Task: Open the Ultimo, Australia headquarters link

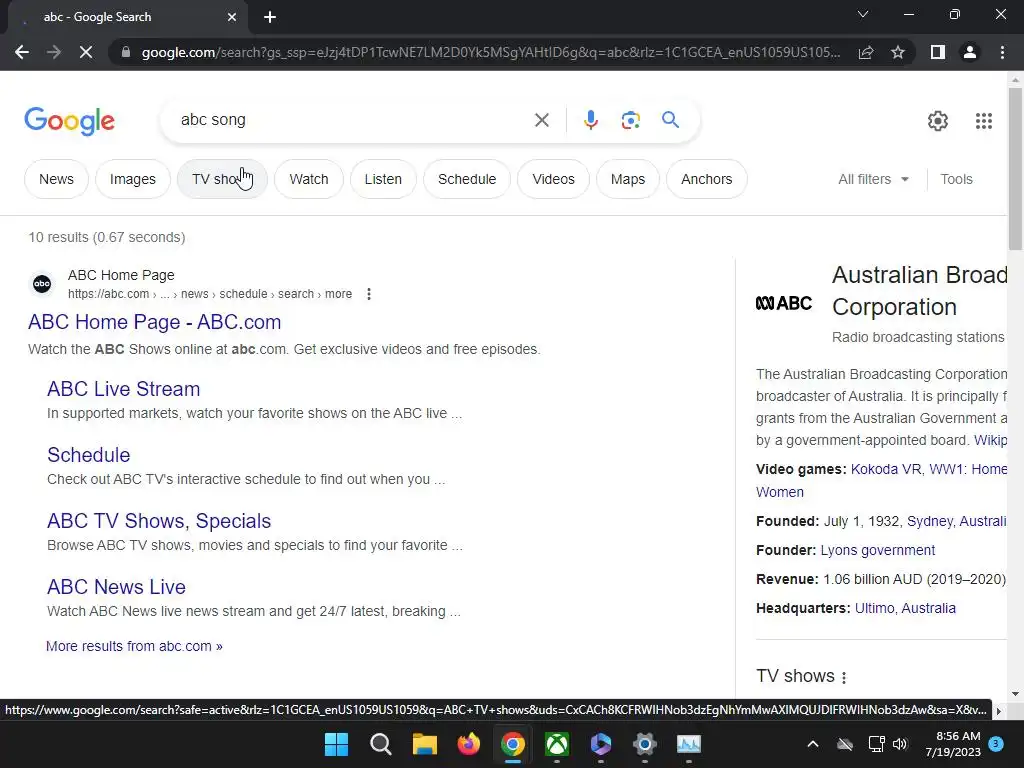Action: (x=905, y=608)
